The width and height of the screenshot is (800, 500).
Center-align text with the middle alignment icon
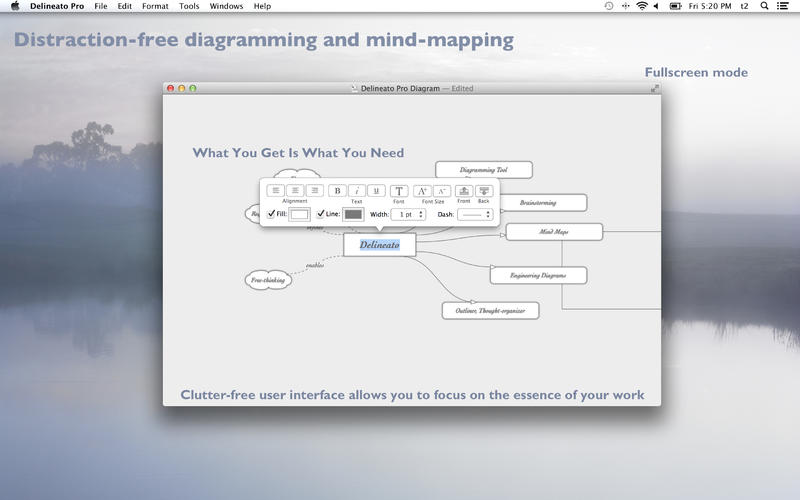point(295,190)
